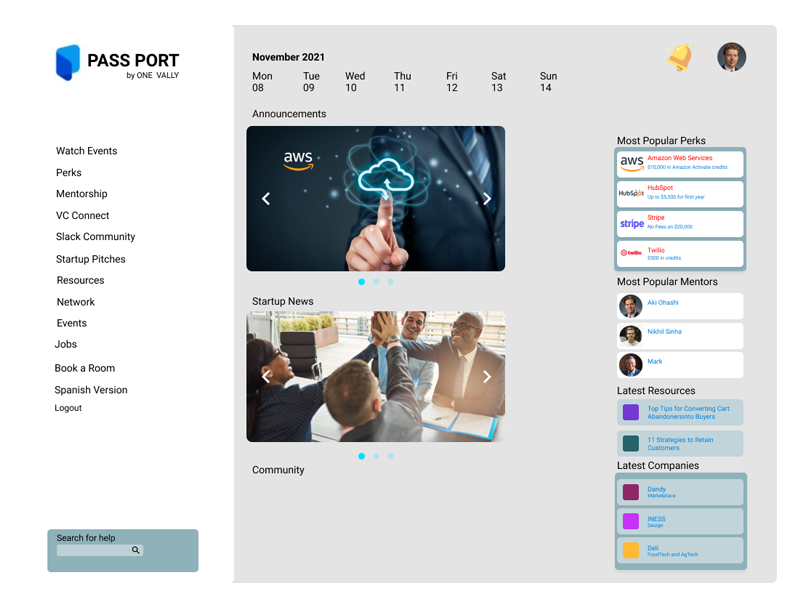The width and height of the screenshot is (800, 600).
Task: Select Jobs in the left navigation
Action: coord(66,344)
